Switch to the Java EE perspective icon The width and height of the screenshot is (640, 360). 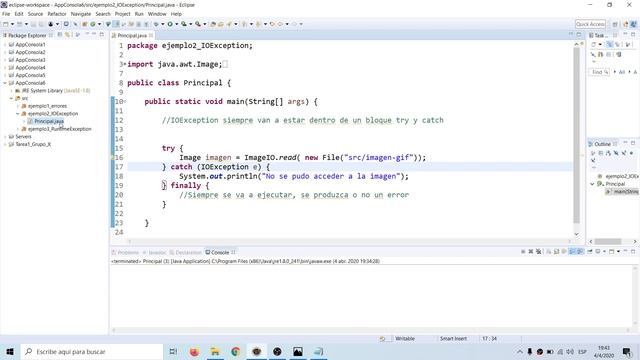click(625, 24)
